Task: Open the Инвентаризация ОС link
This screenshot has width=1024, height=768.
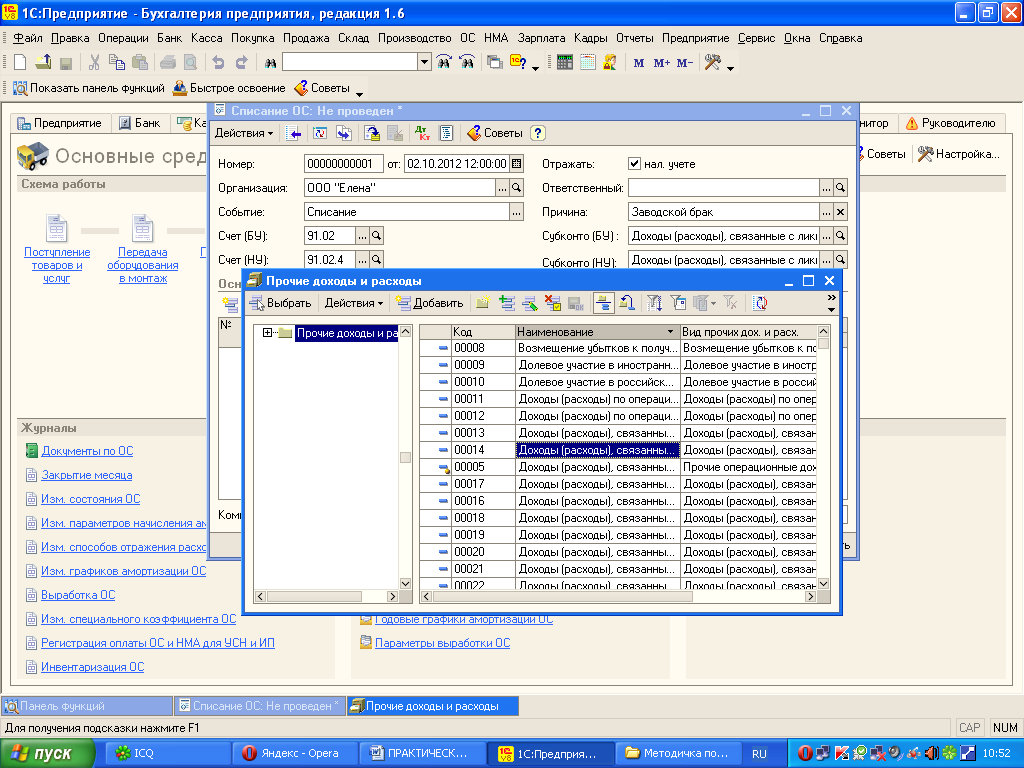Action: [92, 667]
